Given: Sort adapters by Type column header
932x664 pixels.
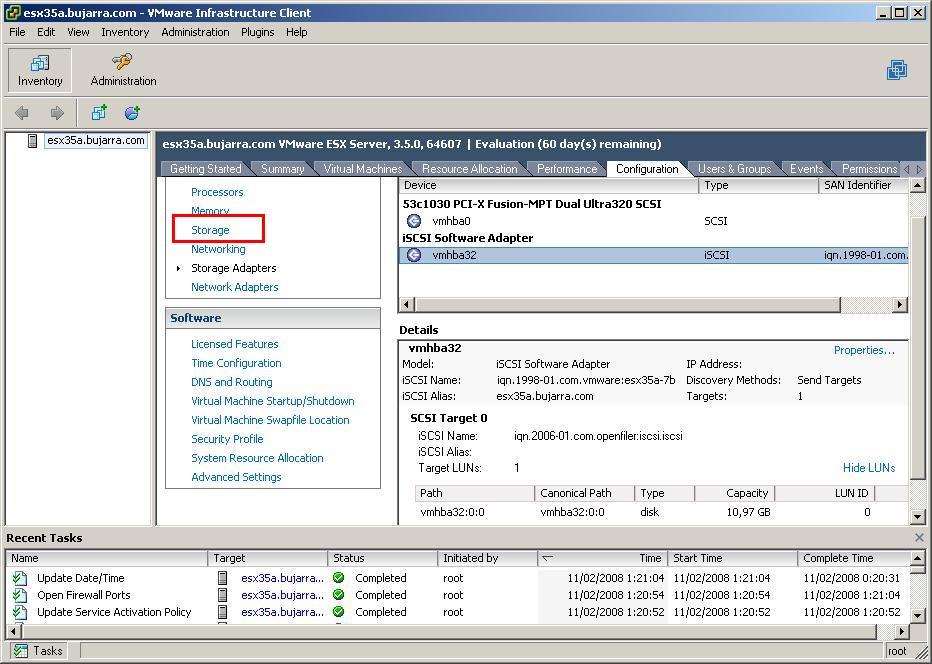Looking at the screenshot, I should [x=759, y=185].
